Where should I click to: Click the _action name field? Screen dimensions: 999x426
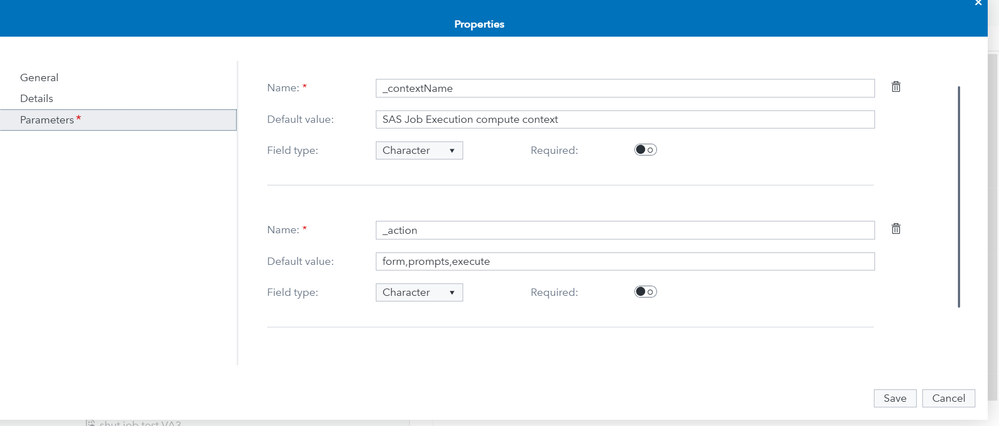coord(625,230)
